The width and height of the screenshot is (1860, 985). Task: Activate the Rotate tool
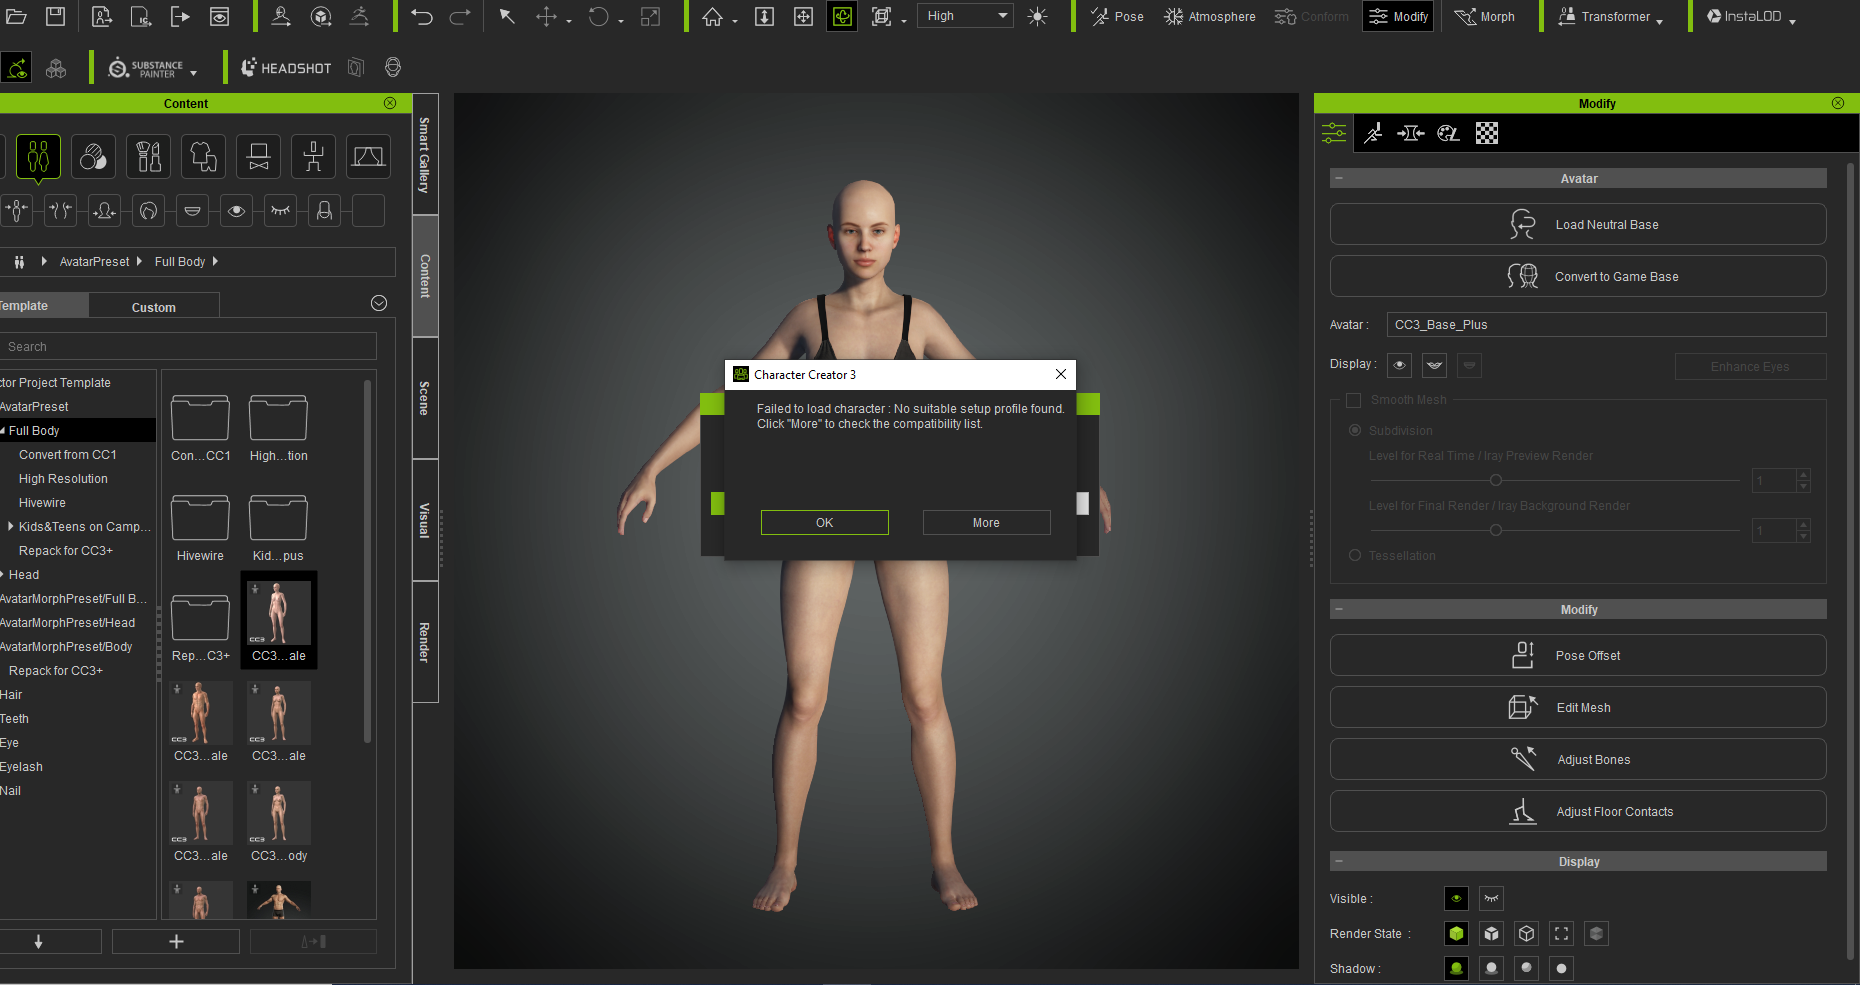click(x=598, y=16)
